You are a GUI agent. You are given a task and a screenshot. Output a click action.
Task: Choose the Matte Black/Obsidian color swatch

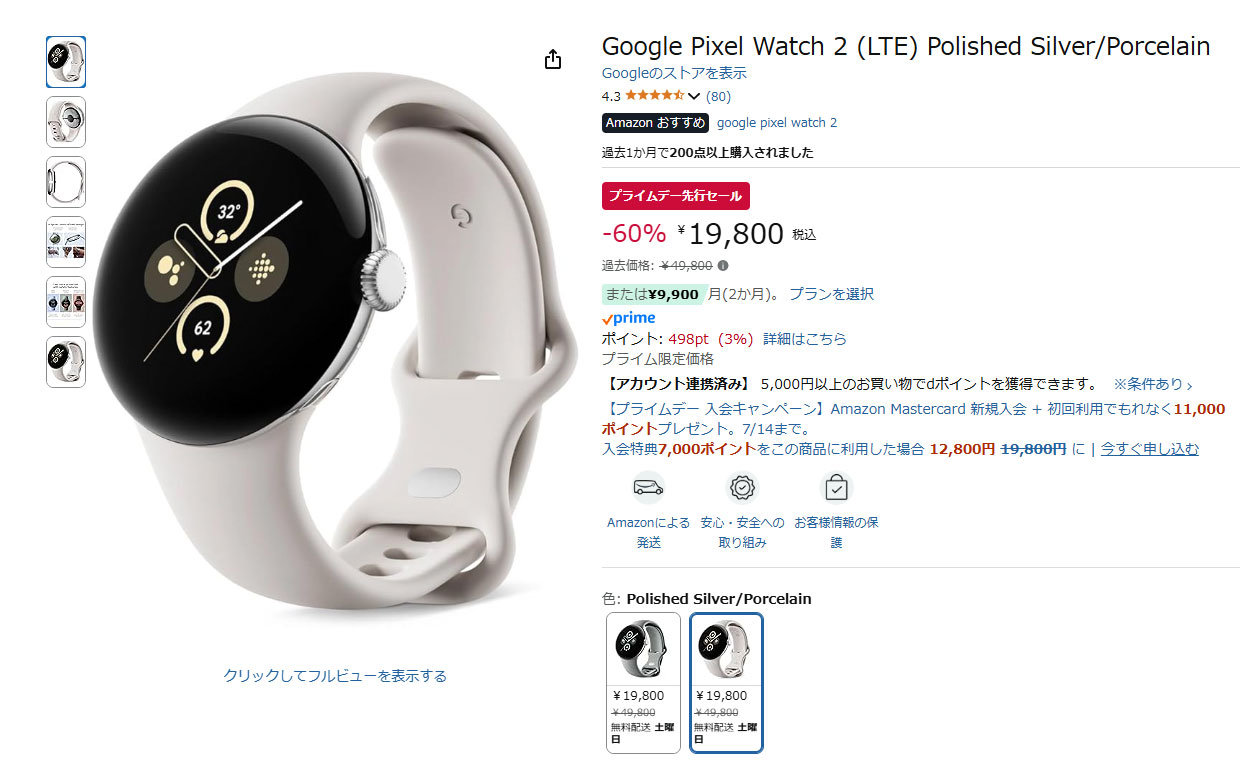click(643, 682)
